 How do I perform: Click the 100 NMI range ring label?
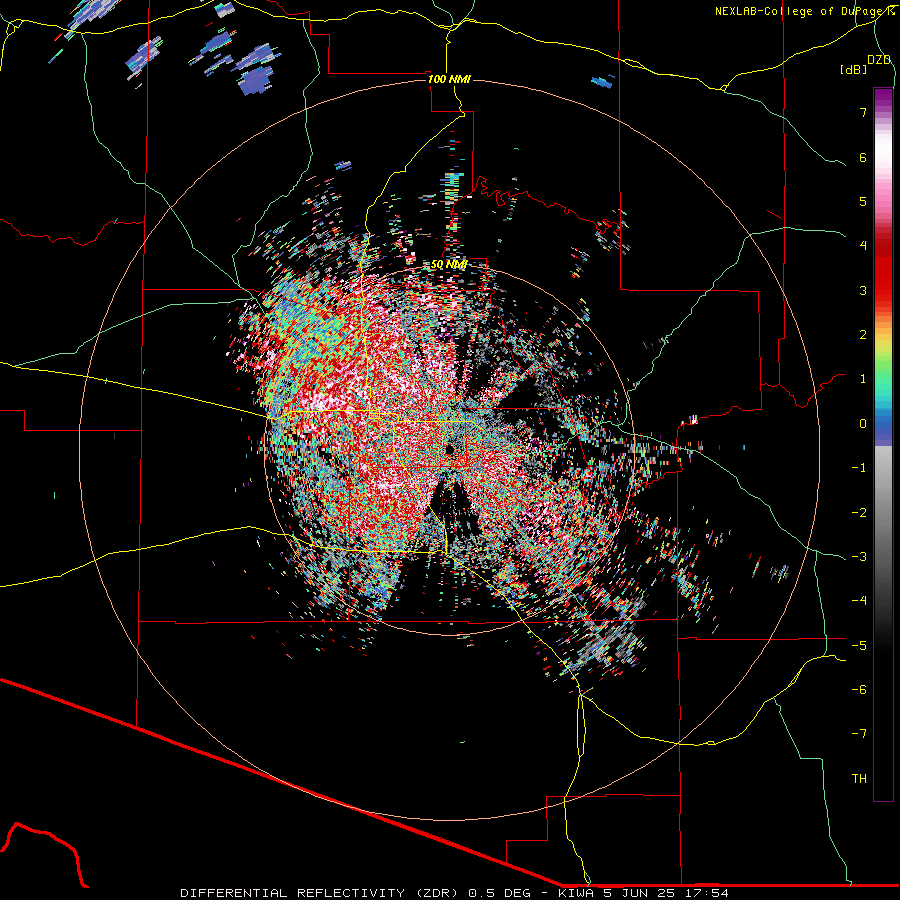click(449, 79)
